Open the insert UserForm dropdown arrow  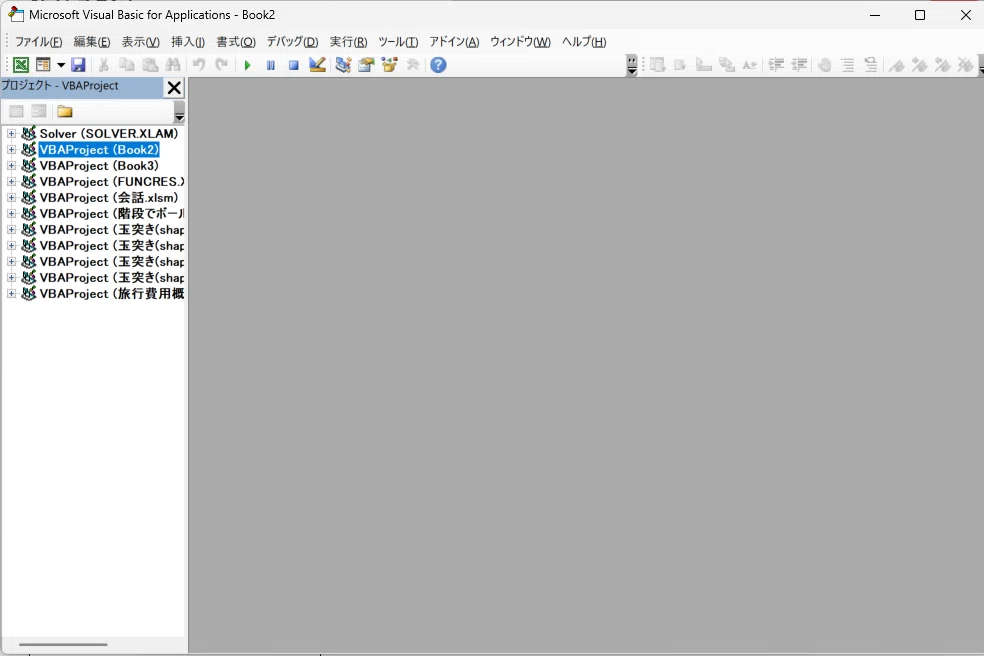[x=61, y=65]
